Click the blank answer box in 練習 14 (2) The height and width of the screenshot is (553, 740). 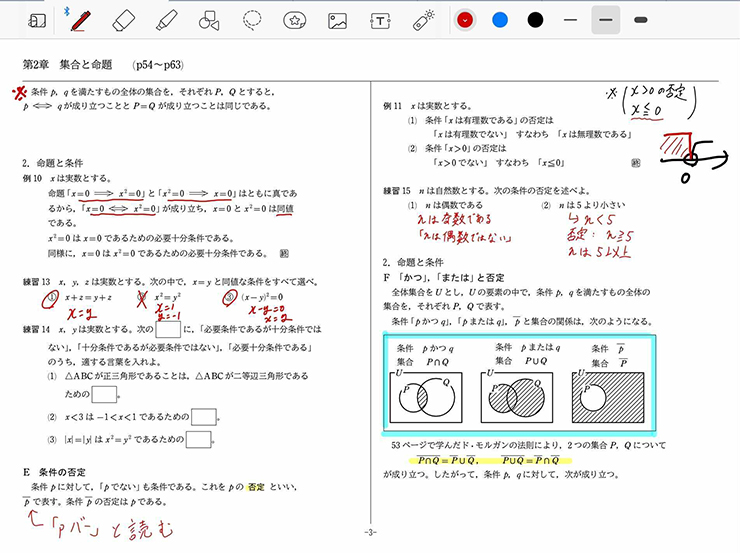[x=203, y=417]
